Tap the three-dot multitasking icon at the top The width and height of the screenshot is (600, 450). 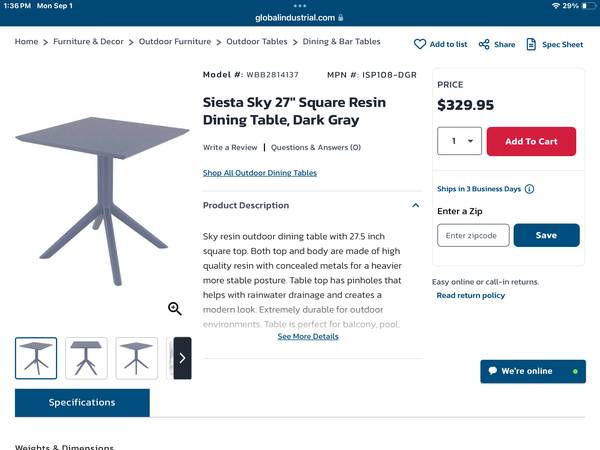click(x=300, y=6)
